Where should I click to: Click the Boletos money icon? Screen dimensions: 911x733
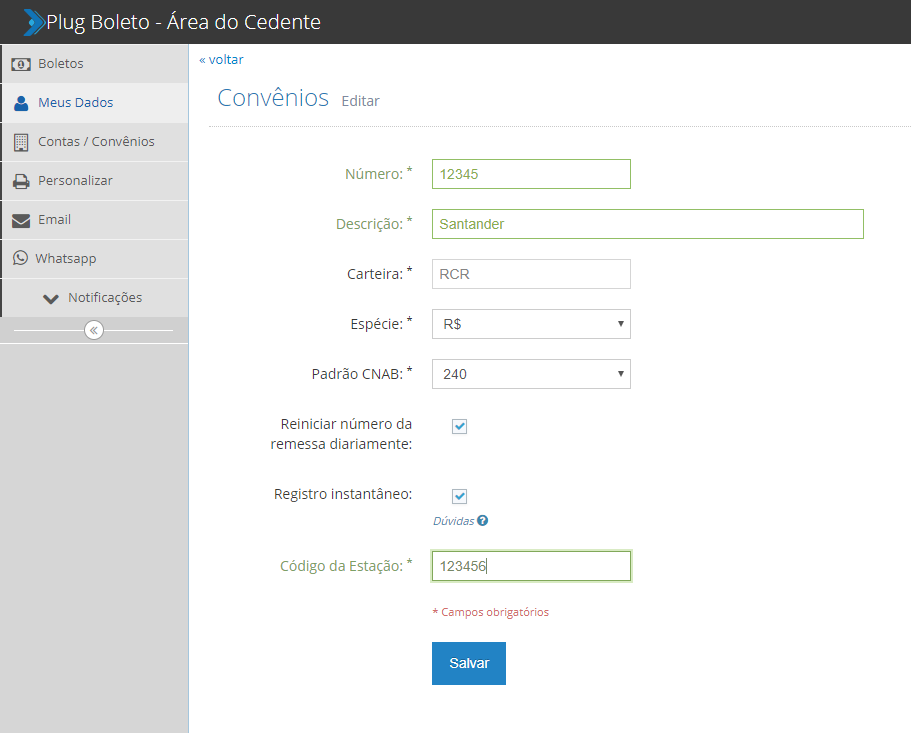point(21,64)
